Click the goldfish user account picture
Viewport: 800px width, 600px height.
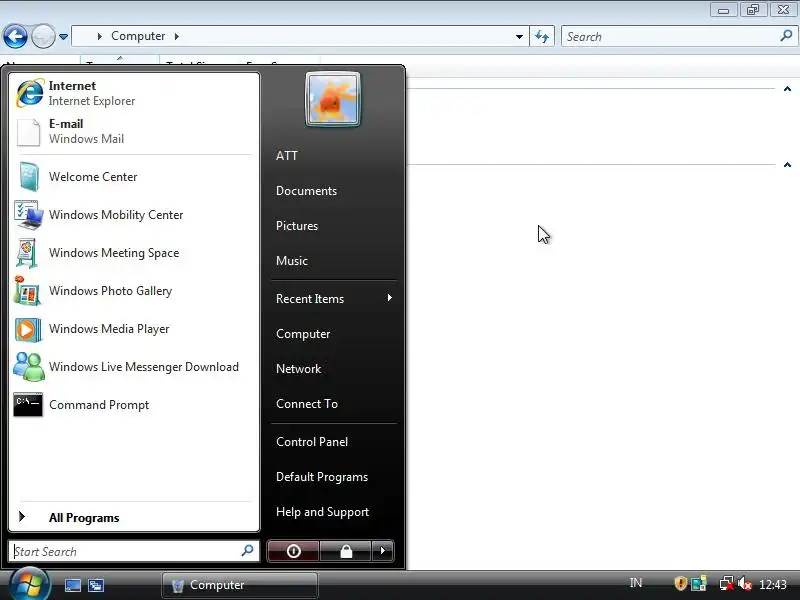[x=333, y=99]
